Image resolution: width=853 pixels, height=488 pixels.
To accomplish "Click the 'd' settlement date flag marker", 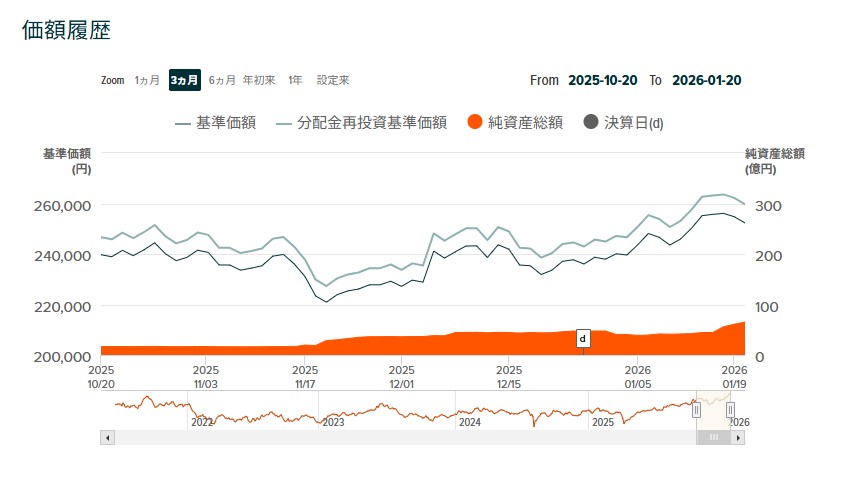I will pos(583,339).
